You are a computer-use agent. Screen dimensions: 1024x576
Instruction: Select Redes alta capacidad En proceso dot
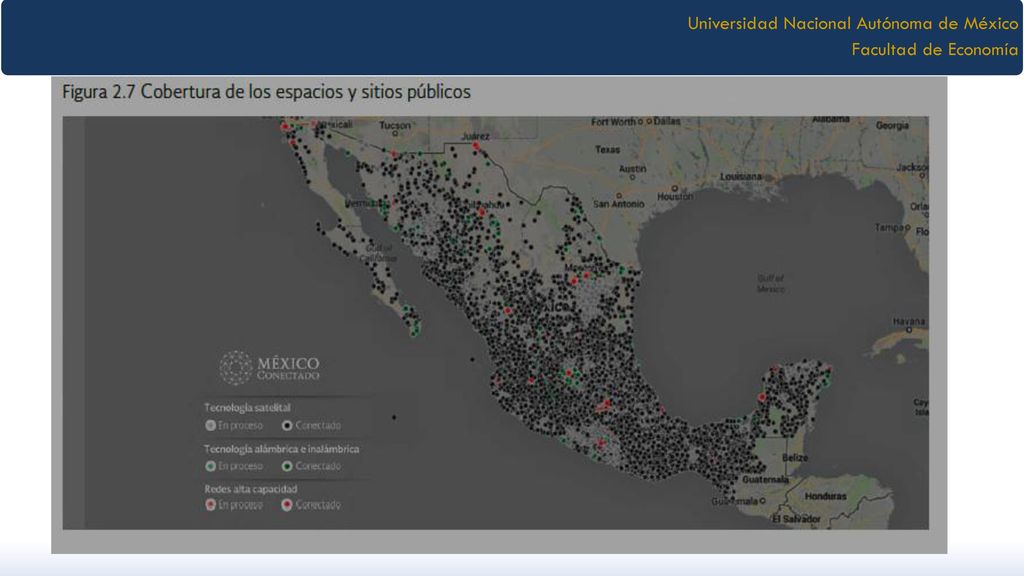click(210, 504)
